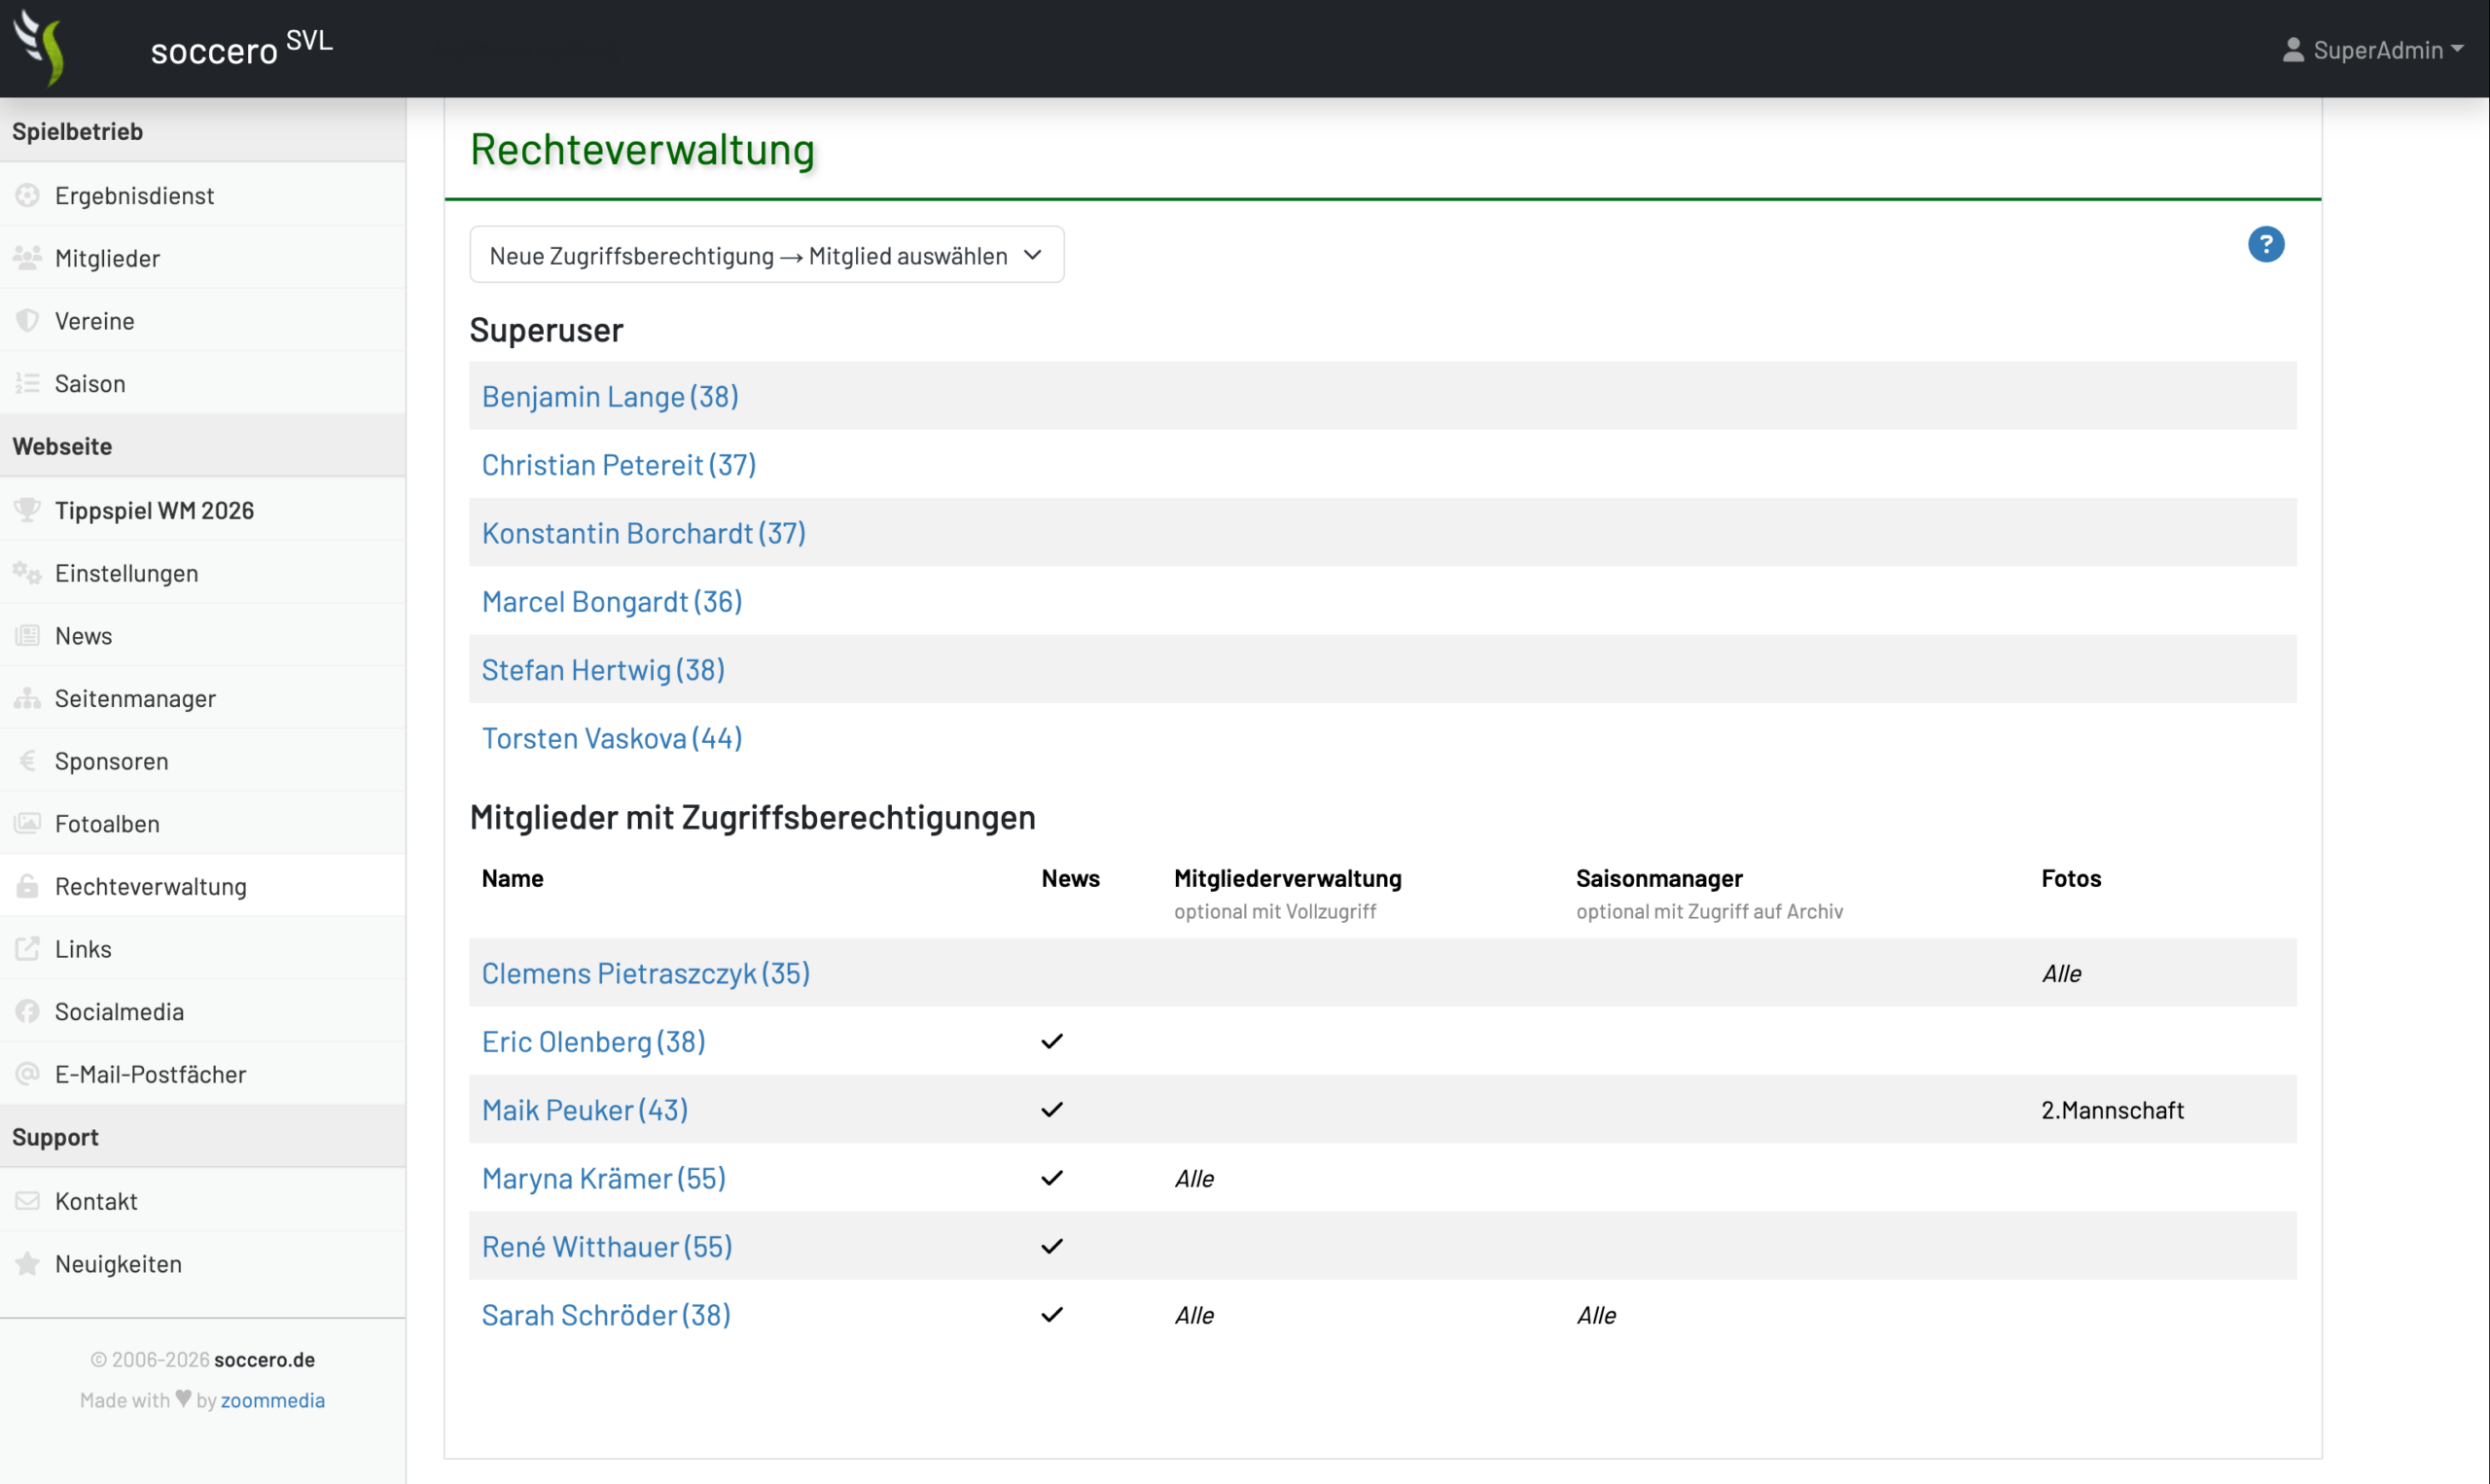Image resolution: width=2490 pixels, height=1484 pixels.
Task: Open the Seitenmanager sidebar item
Action: click(x=203, y=698)
